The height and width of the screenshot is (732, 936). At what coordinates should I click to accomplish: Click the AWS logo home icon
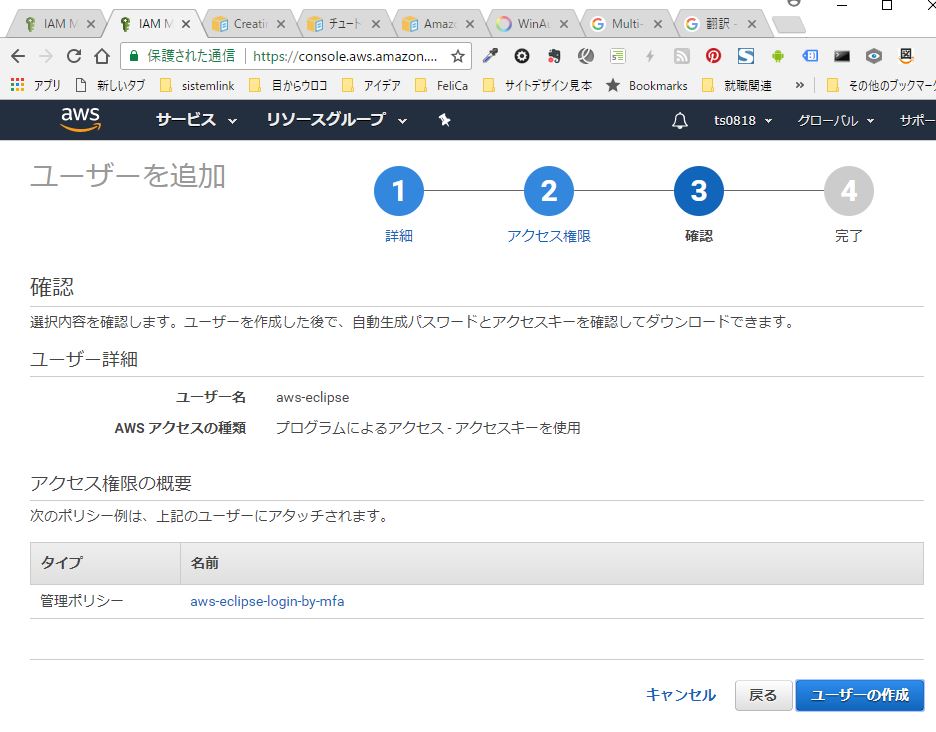click(81, 119)
